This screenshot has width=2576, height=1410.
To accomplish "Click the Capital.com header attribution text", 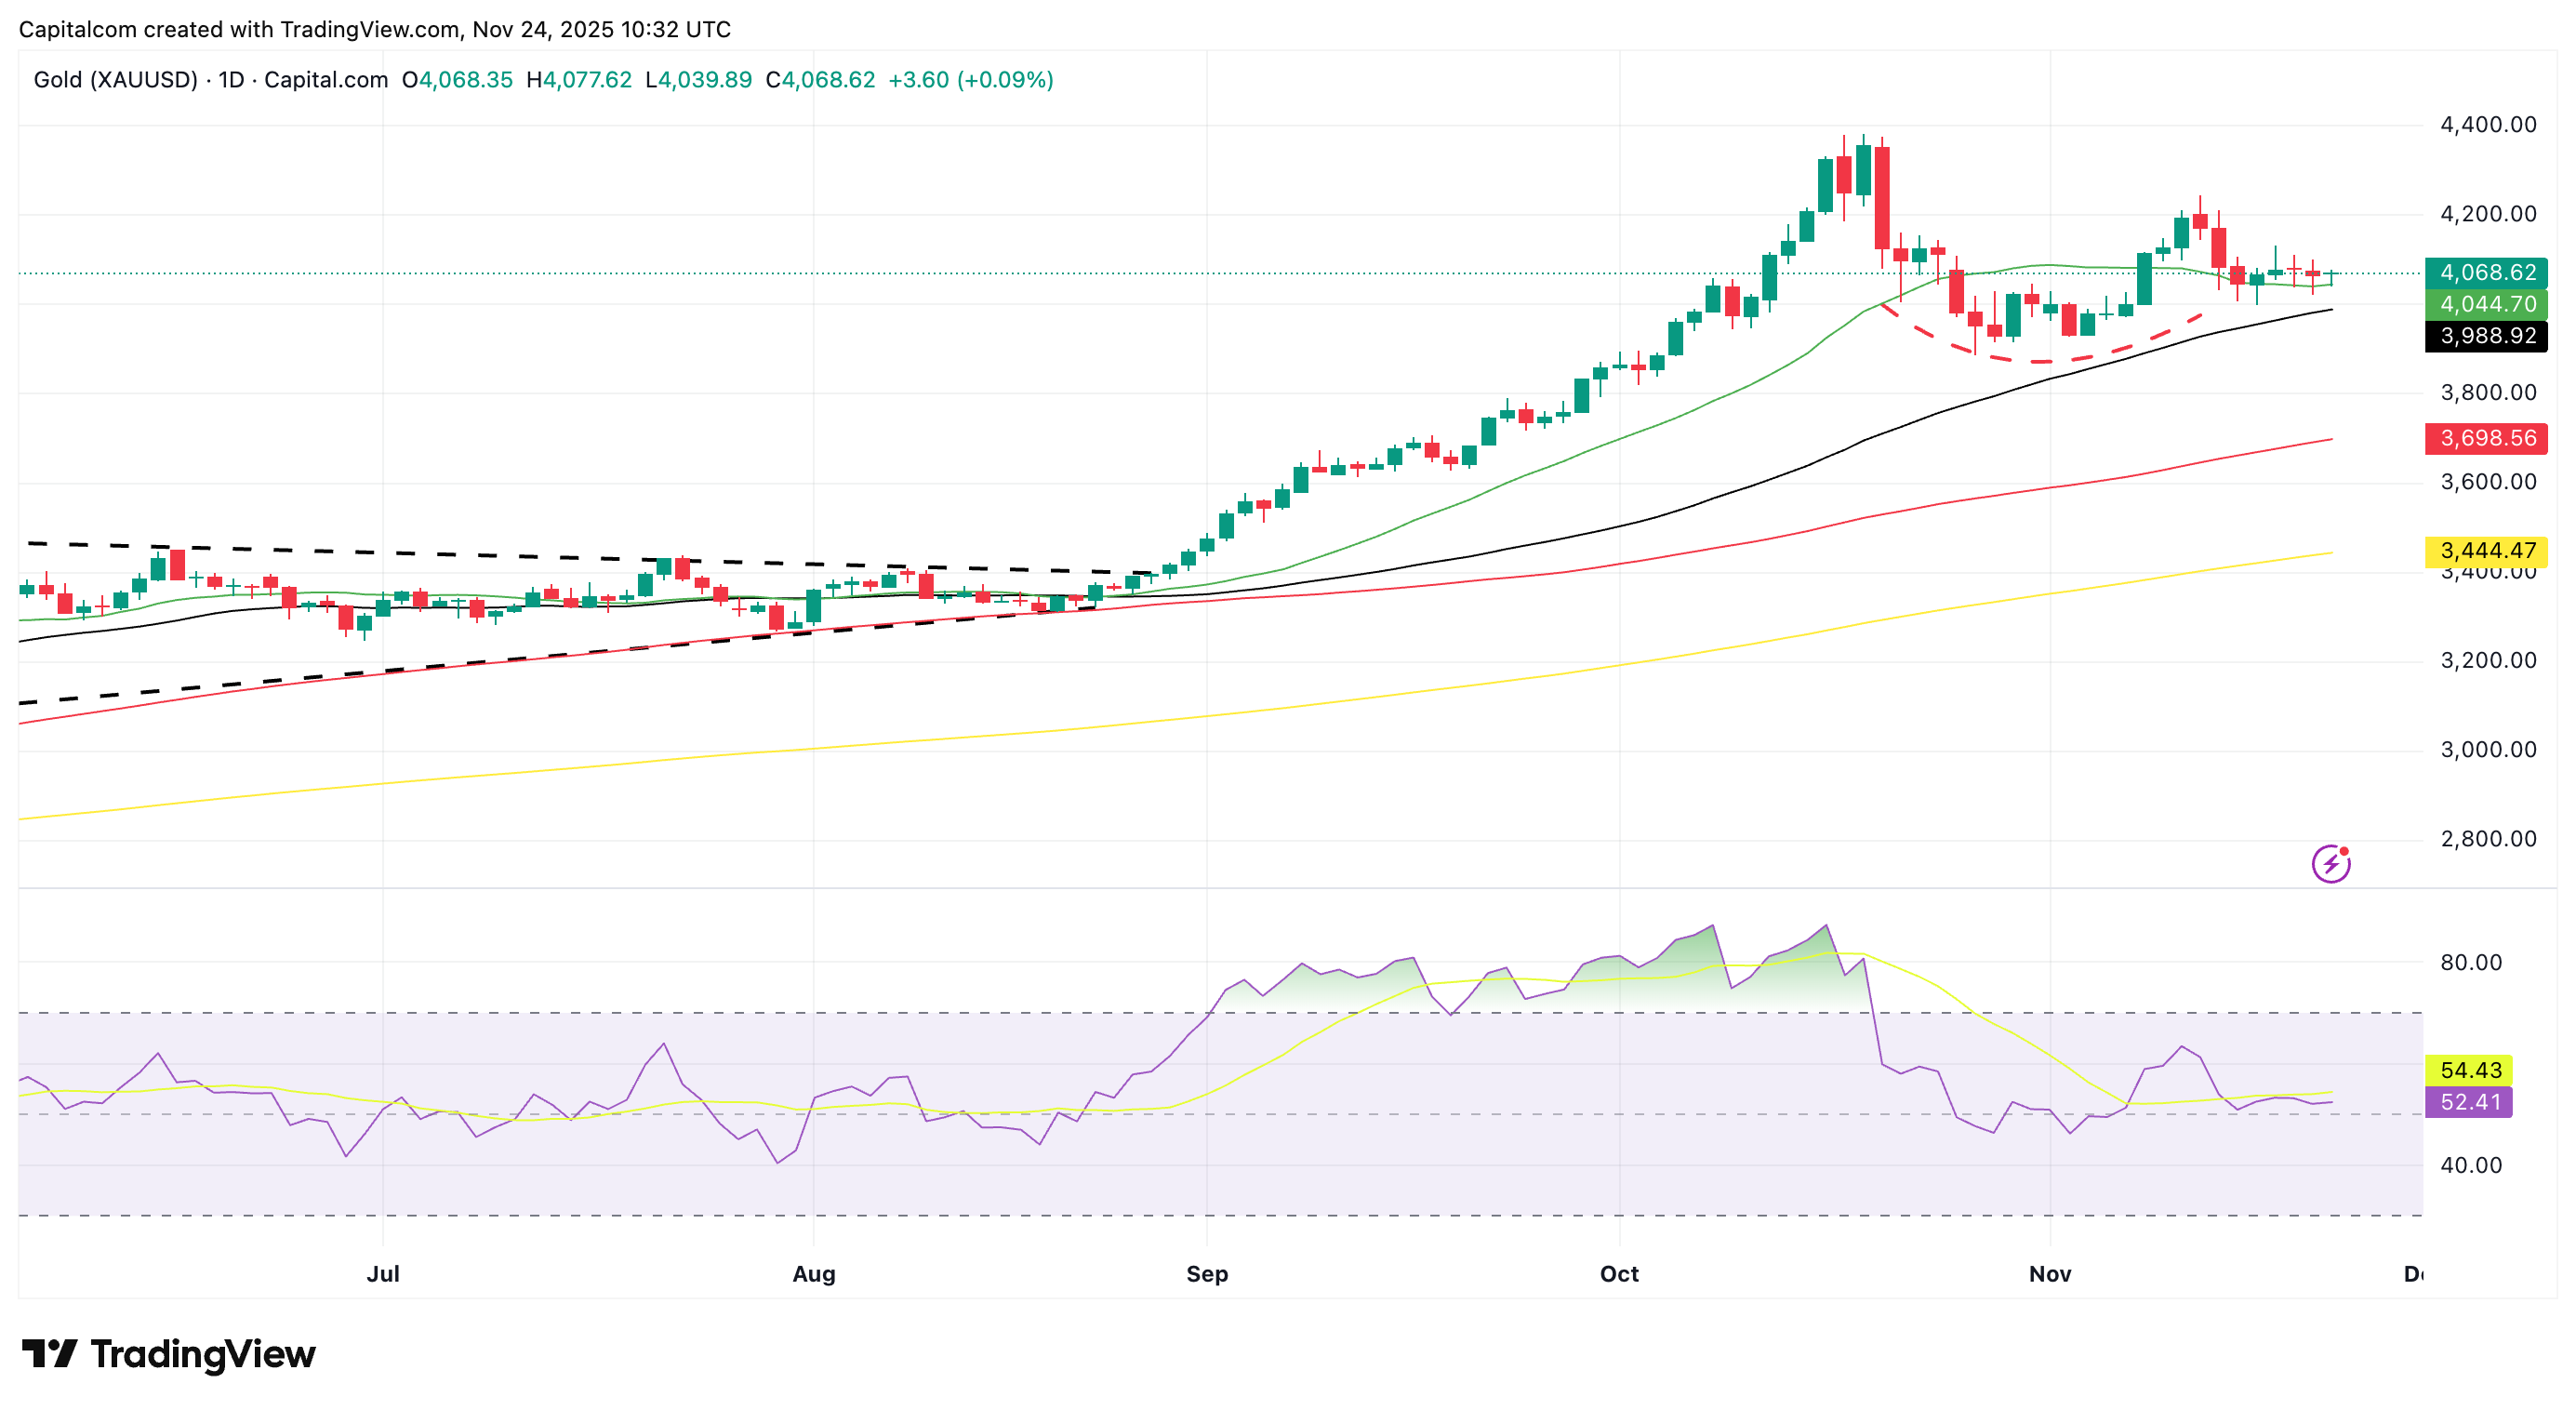I will 374,29.
